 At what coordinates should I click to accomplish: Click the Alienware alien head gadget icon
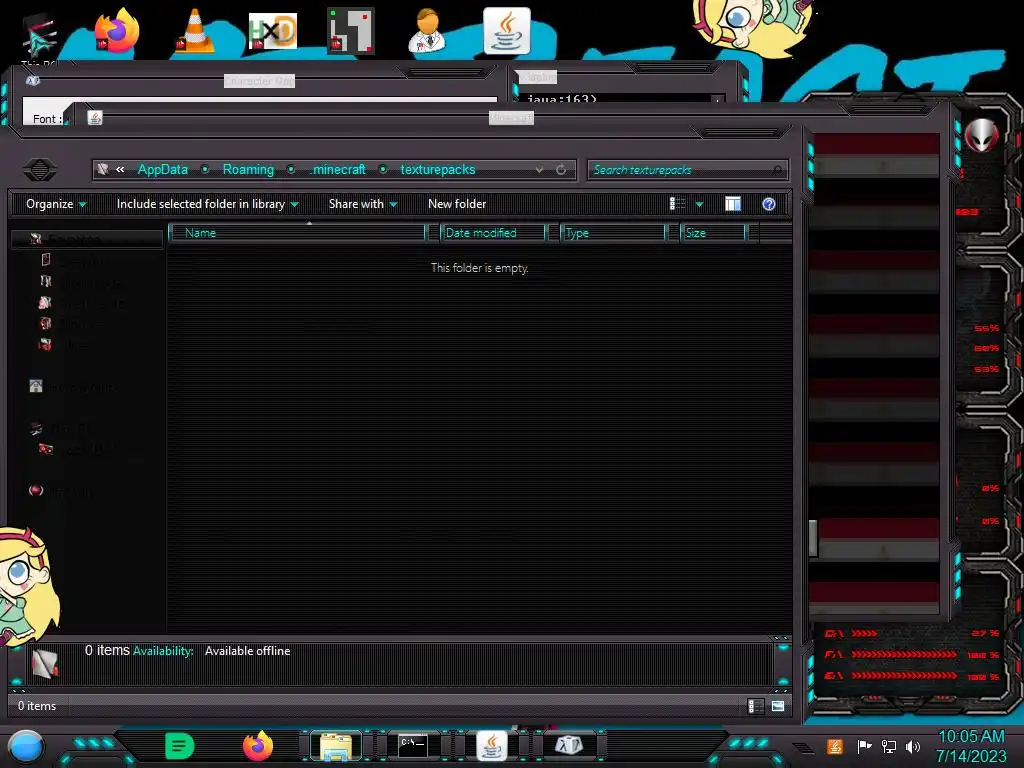pyautogui.click(x=982, y=136)
